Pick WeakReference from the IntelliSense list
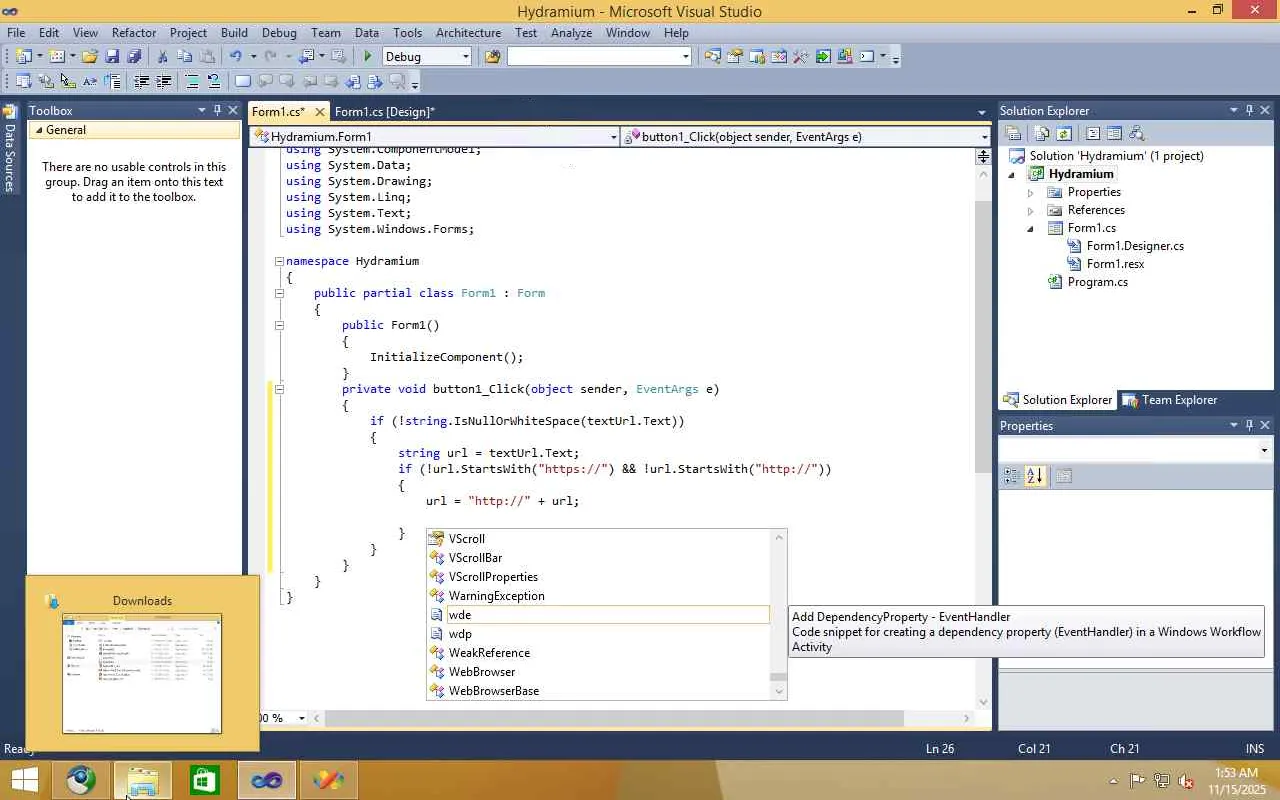The image size is (1280, 800). coord(599,653)
